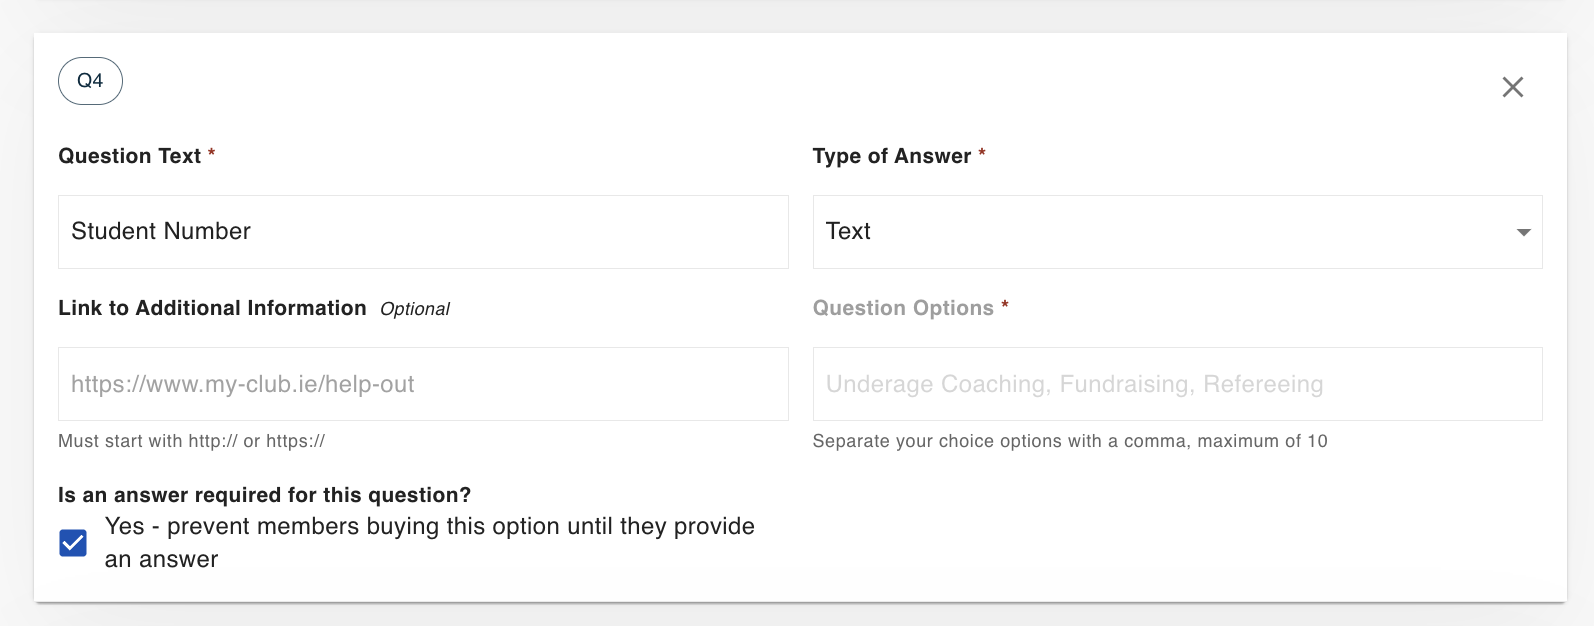Click the asterisk next to Question Options

[1005, 305]
